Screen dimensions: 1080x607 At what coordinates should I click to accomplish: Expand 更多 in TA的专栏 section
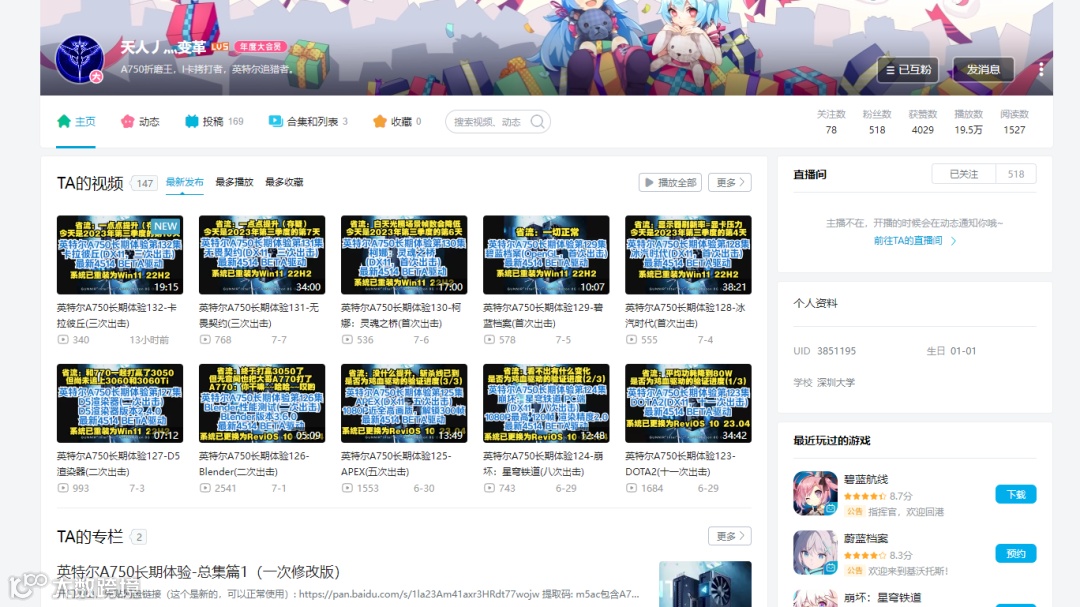click(x=730, y=536)
